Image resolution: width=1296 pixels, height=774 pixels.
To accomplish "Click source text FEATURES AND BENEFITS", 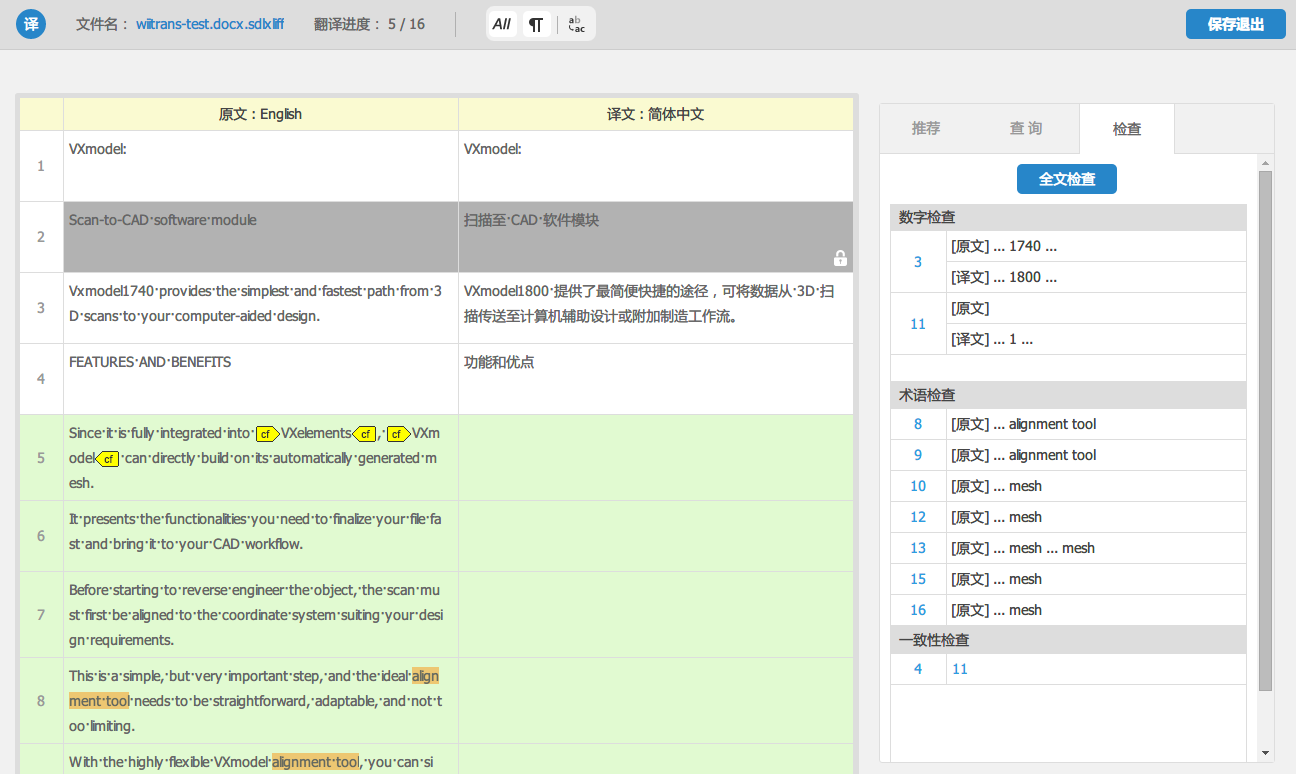I will pyautogui.click(x=150, y=362).
